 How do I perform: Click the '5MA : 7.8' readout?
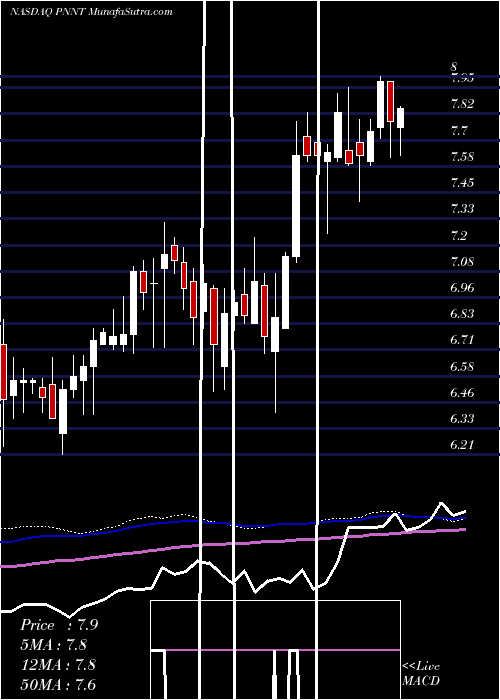pos(54,645)
